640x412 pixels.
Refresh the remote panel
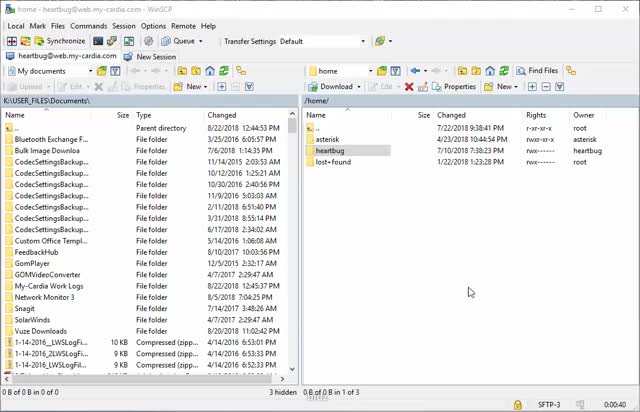(504, 71)
